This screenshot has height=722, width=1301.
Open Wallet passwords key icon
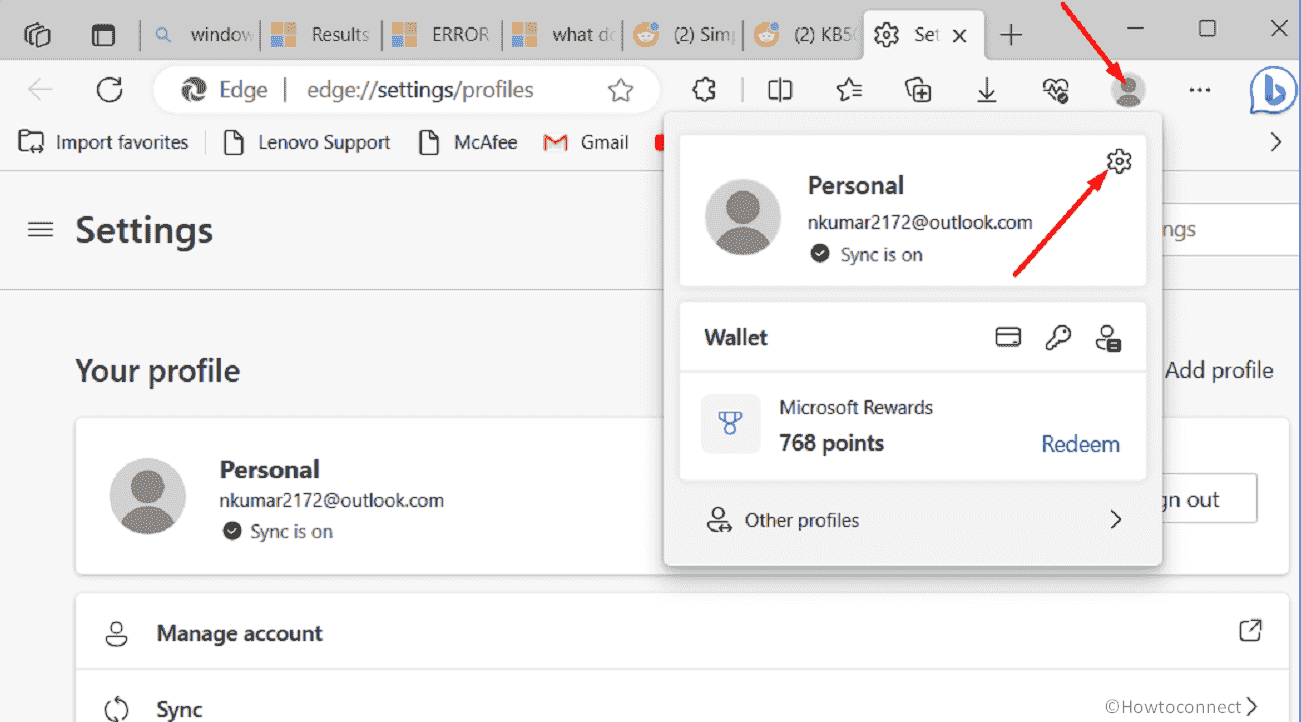tap(1058, 338)
